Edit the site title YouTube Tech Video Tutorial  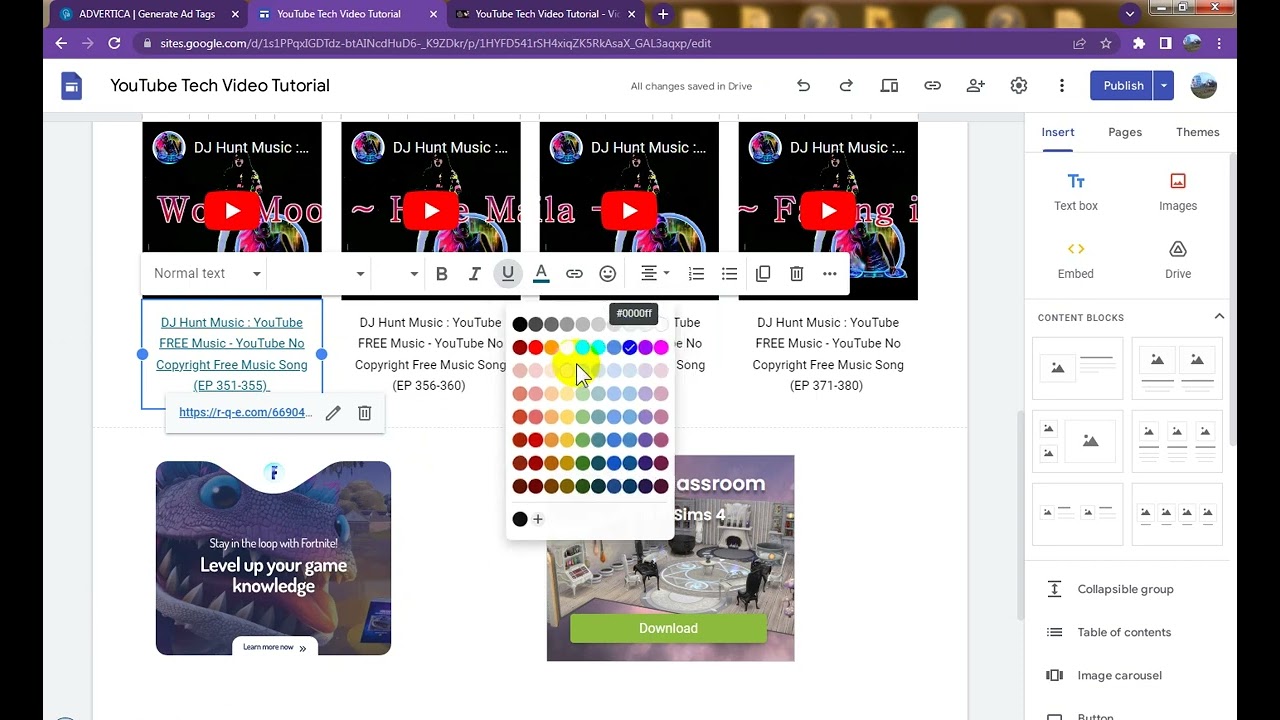[220, 86]
